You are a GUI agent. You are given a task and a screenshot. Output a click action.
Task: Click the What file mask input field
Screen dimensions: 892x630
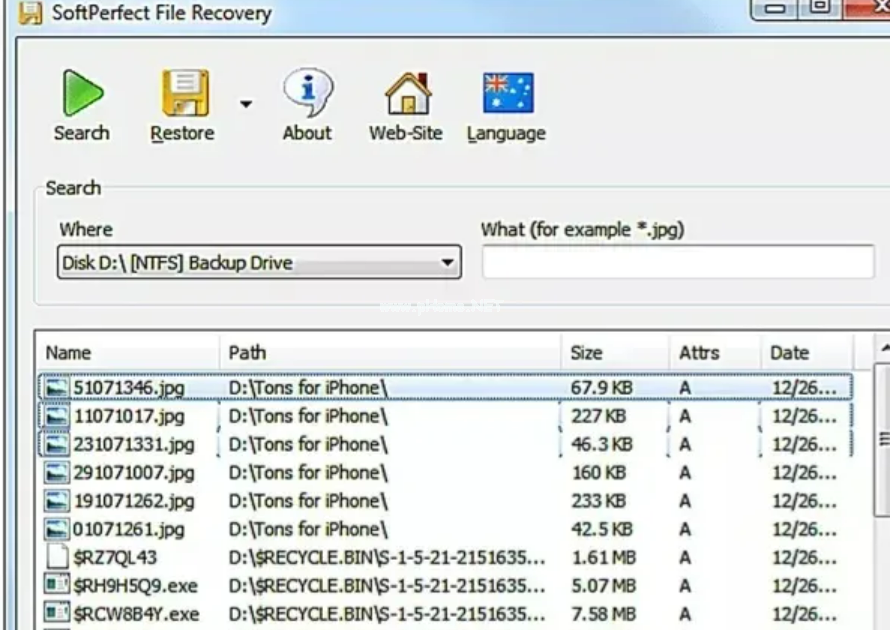coord(678,262)
